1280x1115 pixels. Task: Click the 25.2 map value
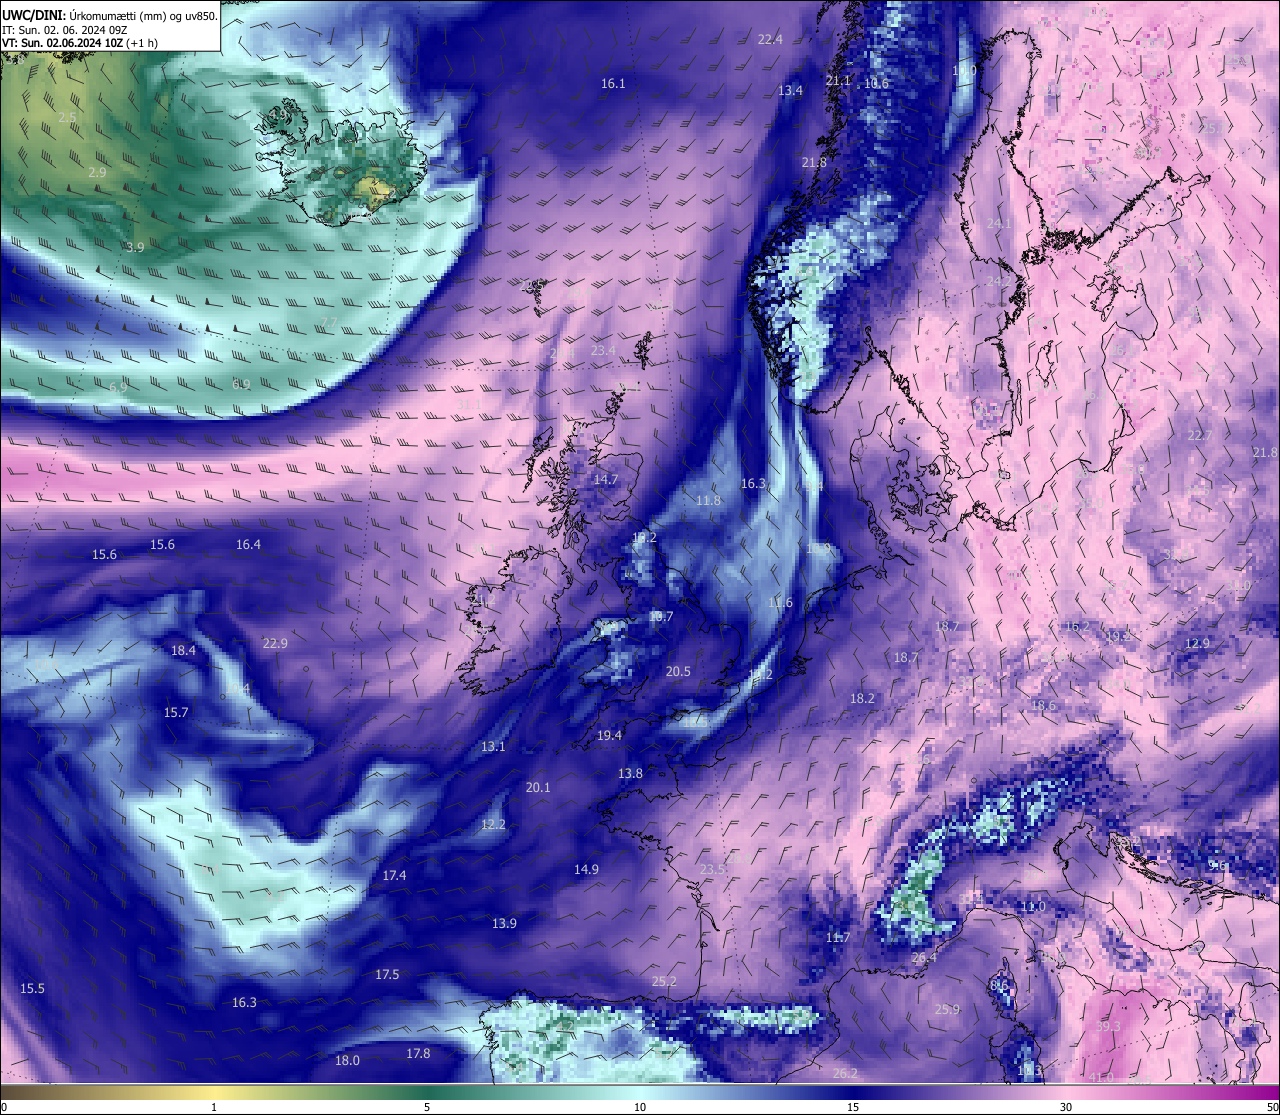click(x=664, y=981)
